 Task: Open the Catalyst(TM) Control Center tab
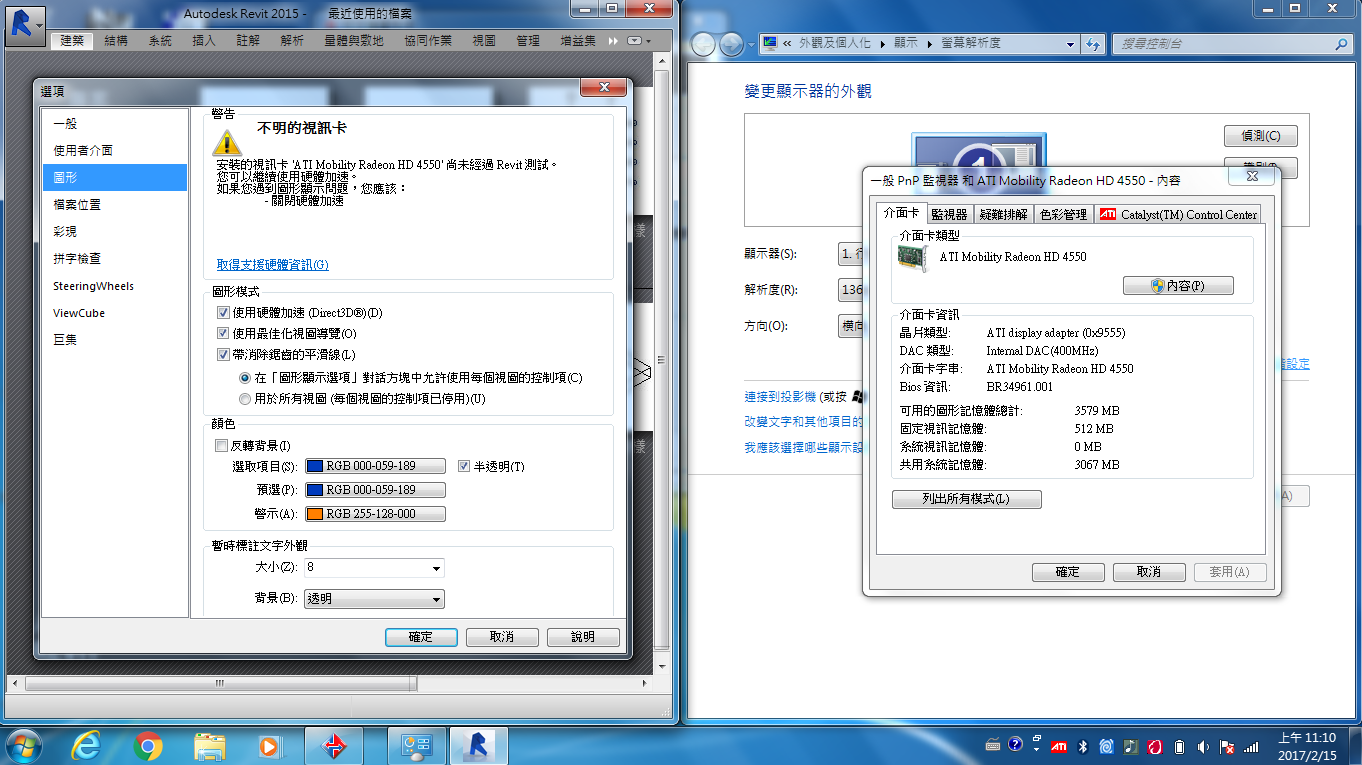point(1178,214)
